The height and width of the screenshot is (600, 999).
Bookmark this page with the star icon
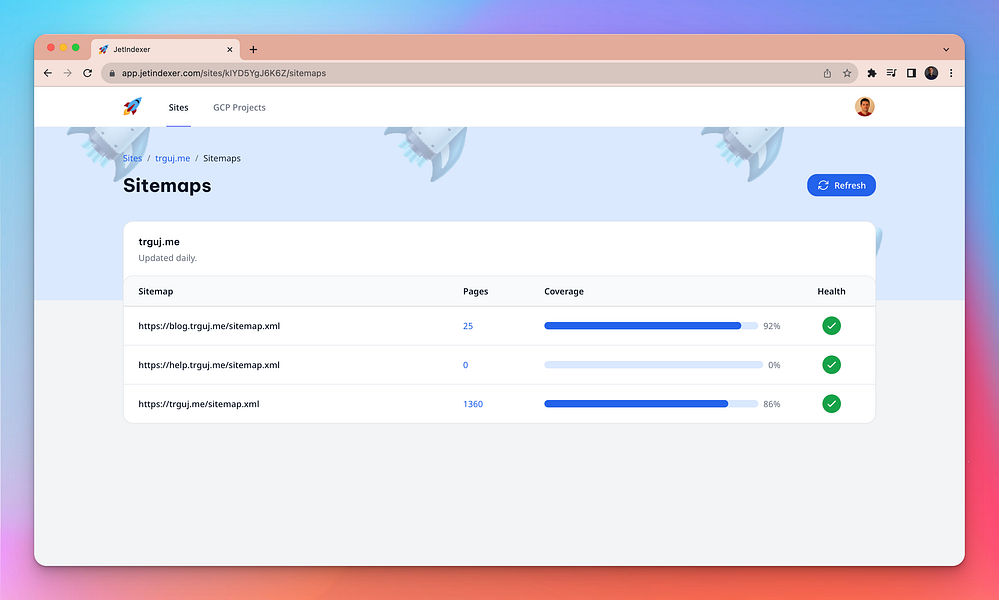[847, 73]
